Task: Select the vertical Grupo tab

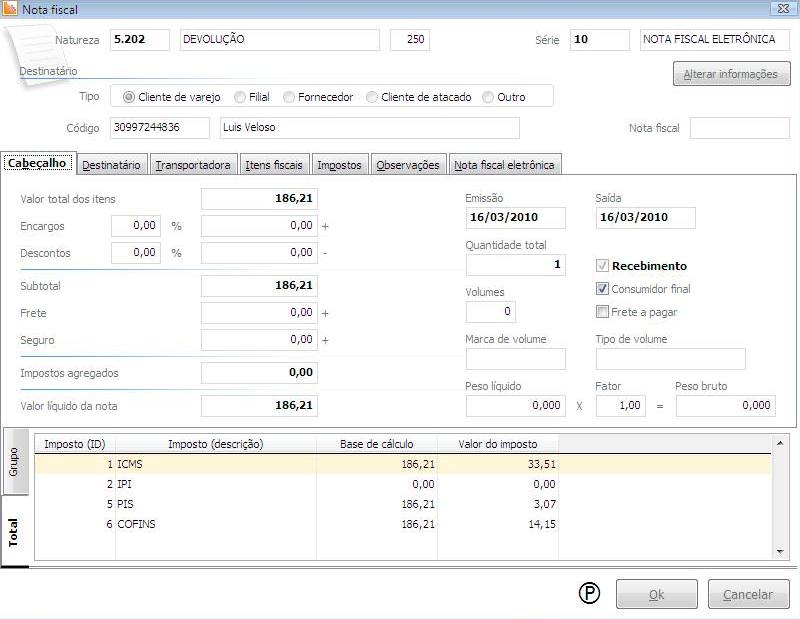Action: 15,461
